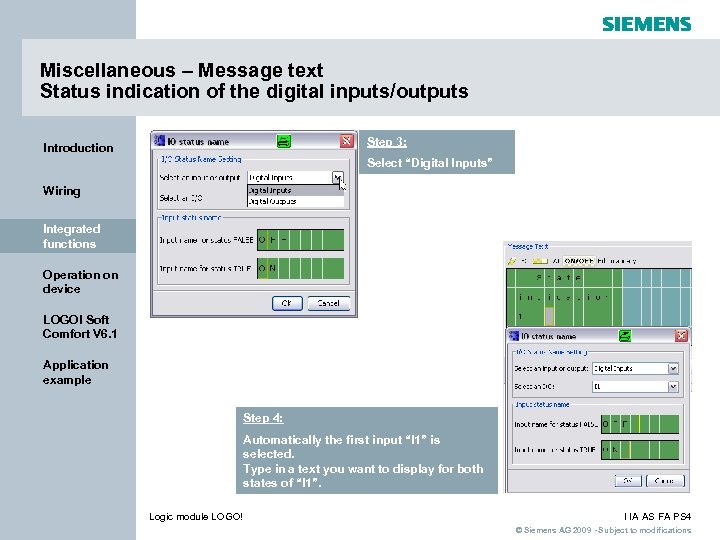Click Cancel in the Step 3 dialog
Image resolution: width=720 pixels, height=540 pixels.
[328, 303]
